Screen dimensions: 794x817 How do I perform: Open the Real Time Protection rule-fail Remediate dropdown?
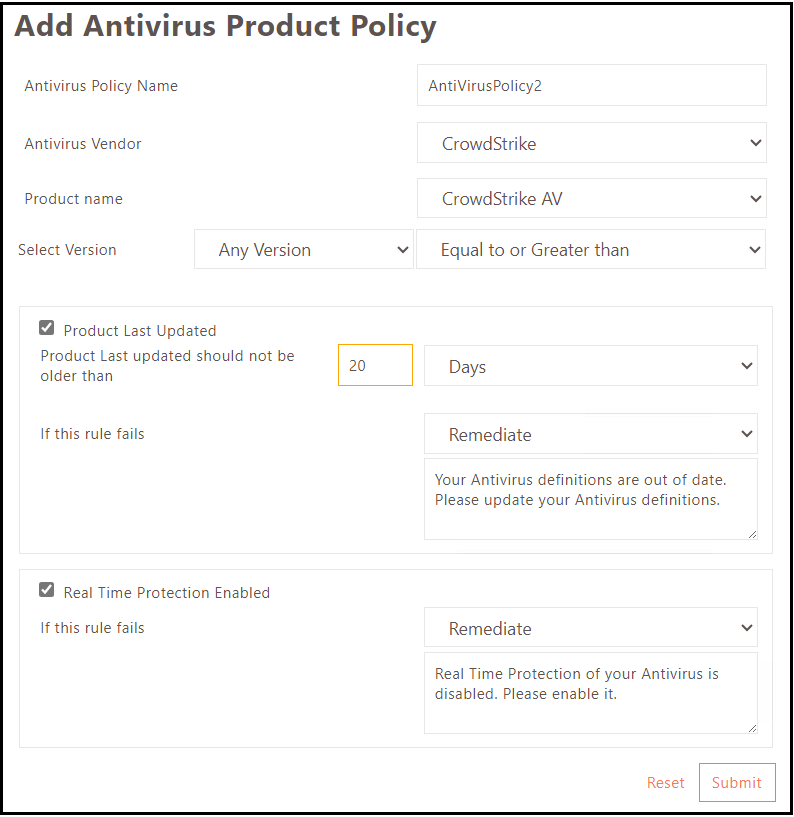(590, 629)
